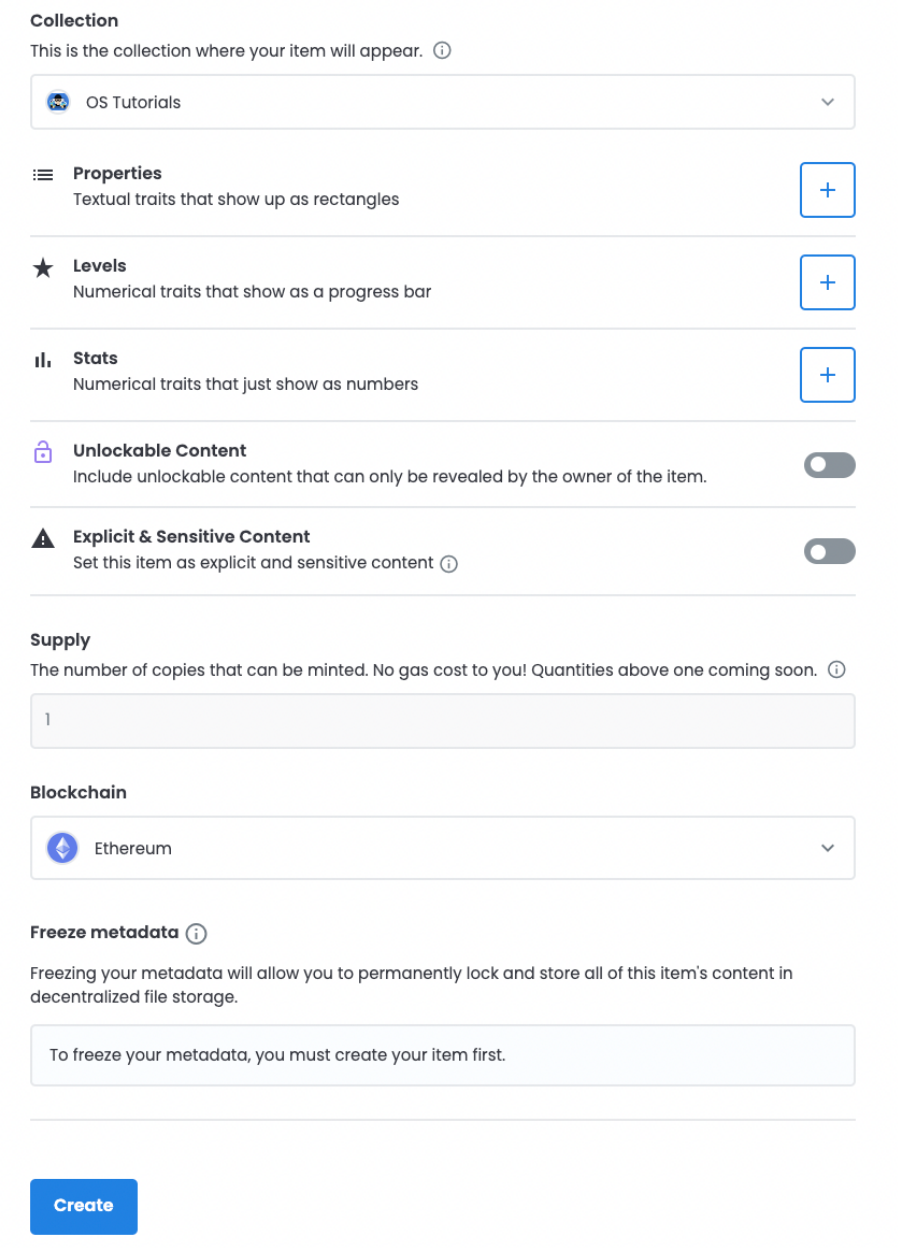This screenshot has width=898, height=1248.
Task: Click the Levels star icon
Action: coord(43,268)
